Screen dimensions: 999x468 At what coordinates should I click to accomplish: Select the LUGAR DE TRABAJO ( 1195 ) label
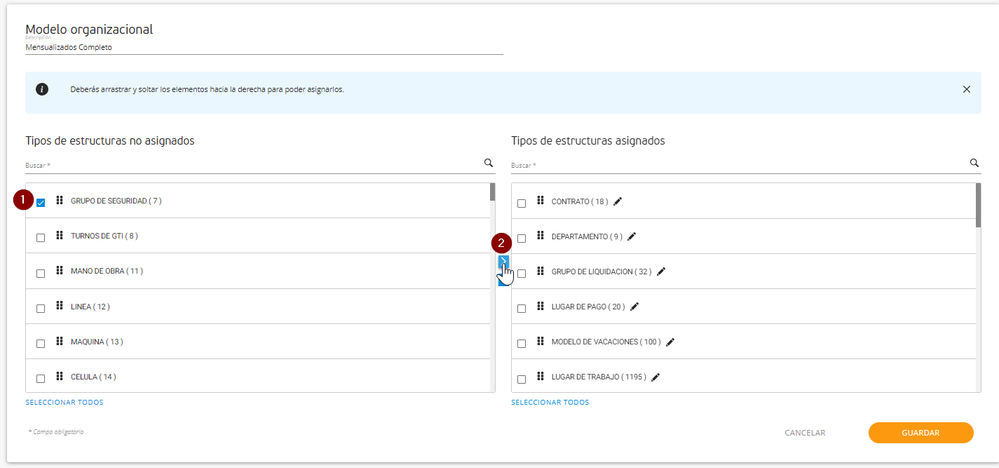click(599, 377)
